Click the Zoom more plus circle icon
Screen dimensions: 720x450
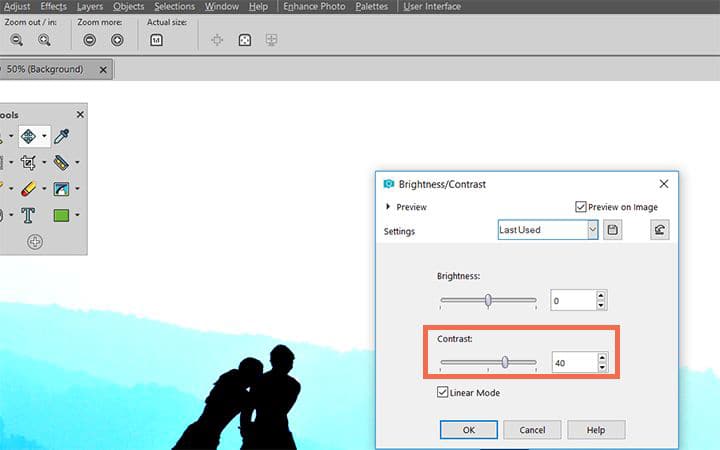pos(117,40)
